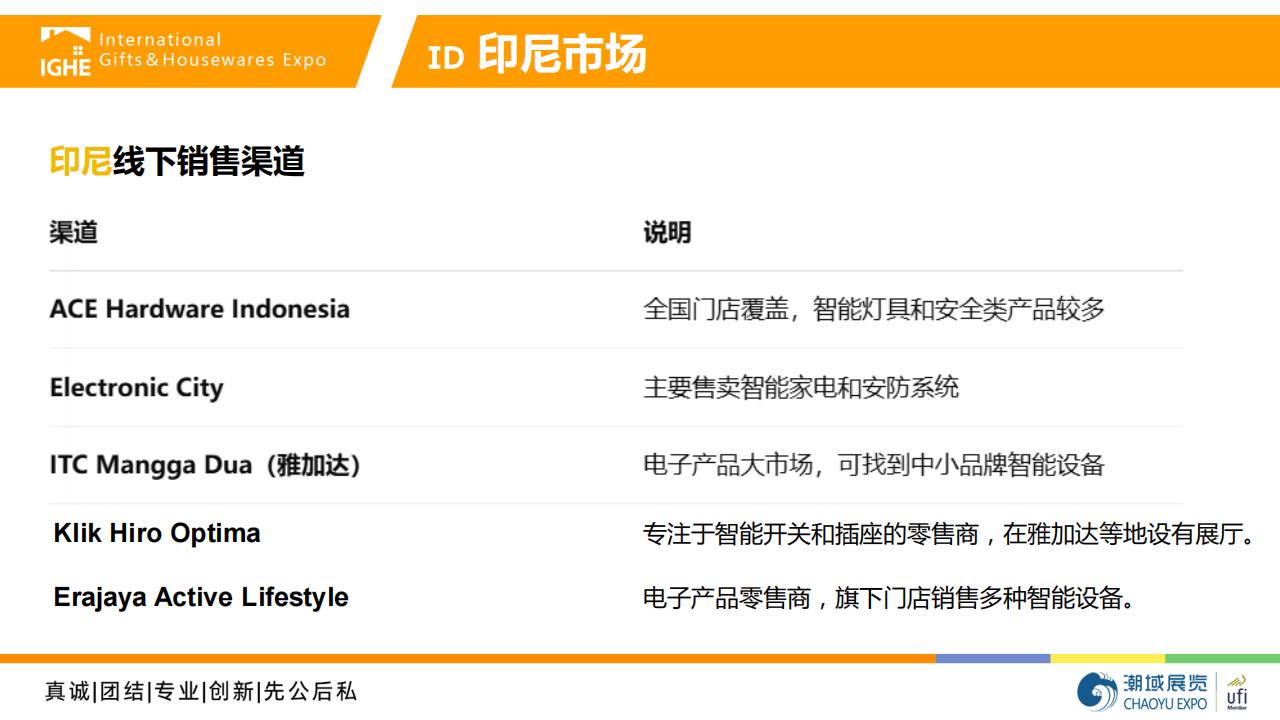Click the '潮域展览 CHAOYU EXPO' wordmark

pyautogui.click(x=1165, y=692)
